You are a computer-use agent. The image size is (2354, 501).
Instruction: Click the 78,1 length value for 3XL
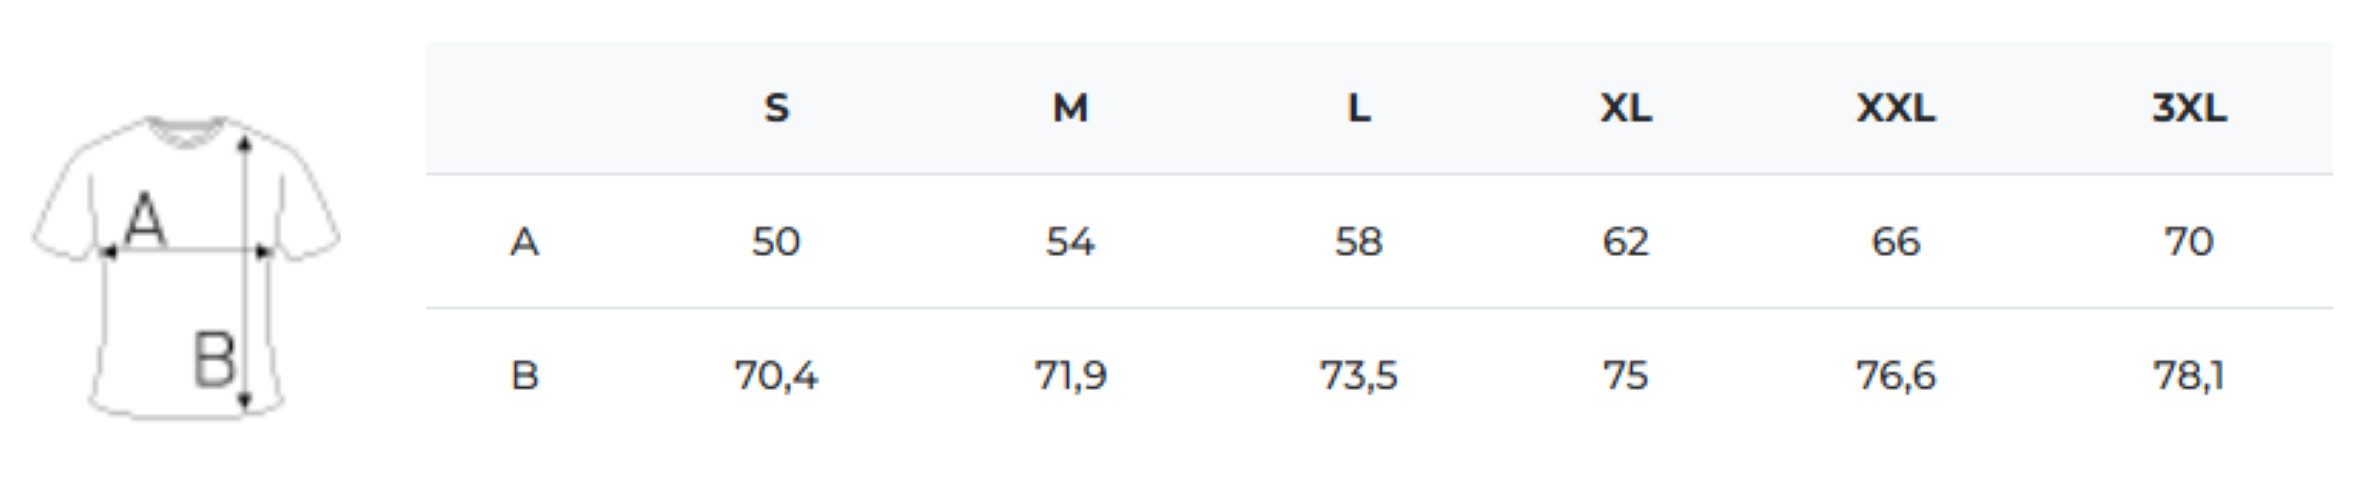click(x=2189, y=376)
